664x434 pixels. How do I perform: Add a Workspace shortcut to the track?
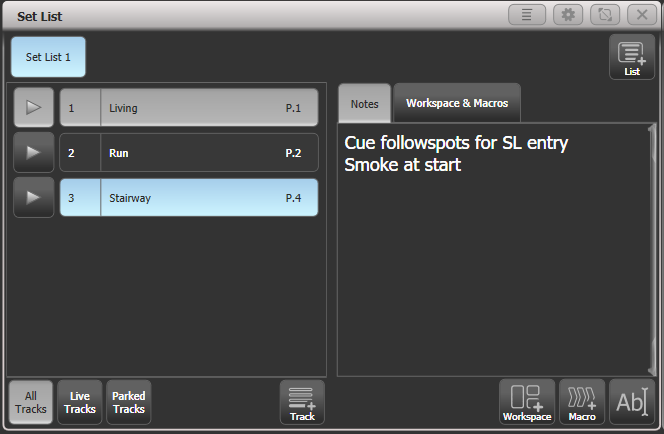526,402
